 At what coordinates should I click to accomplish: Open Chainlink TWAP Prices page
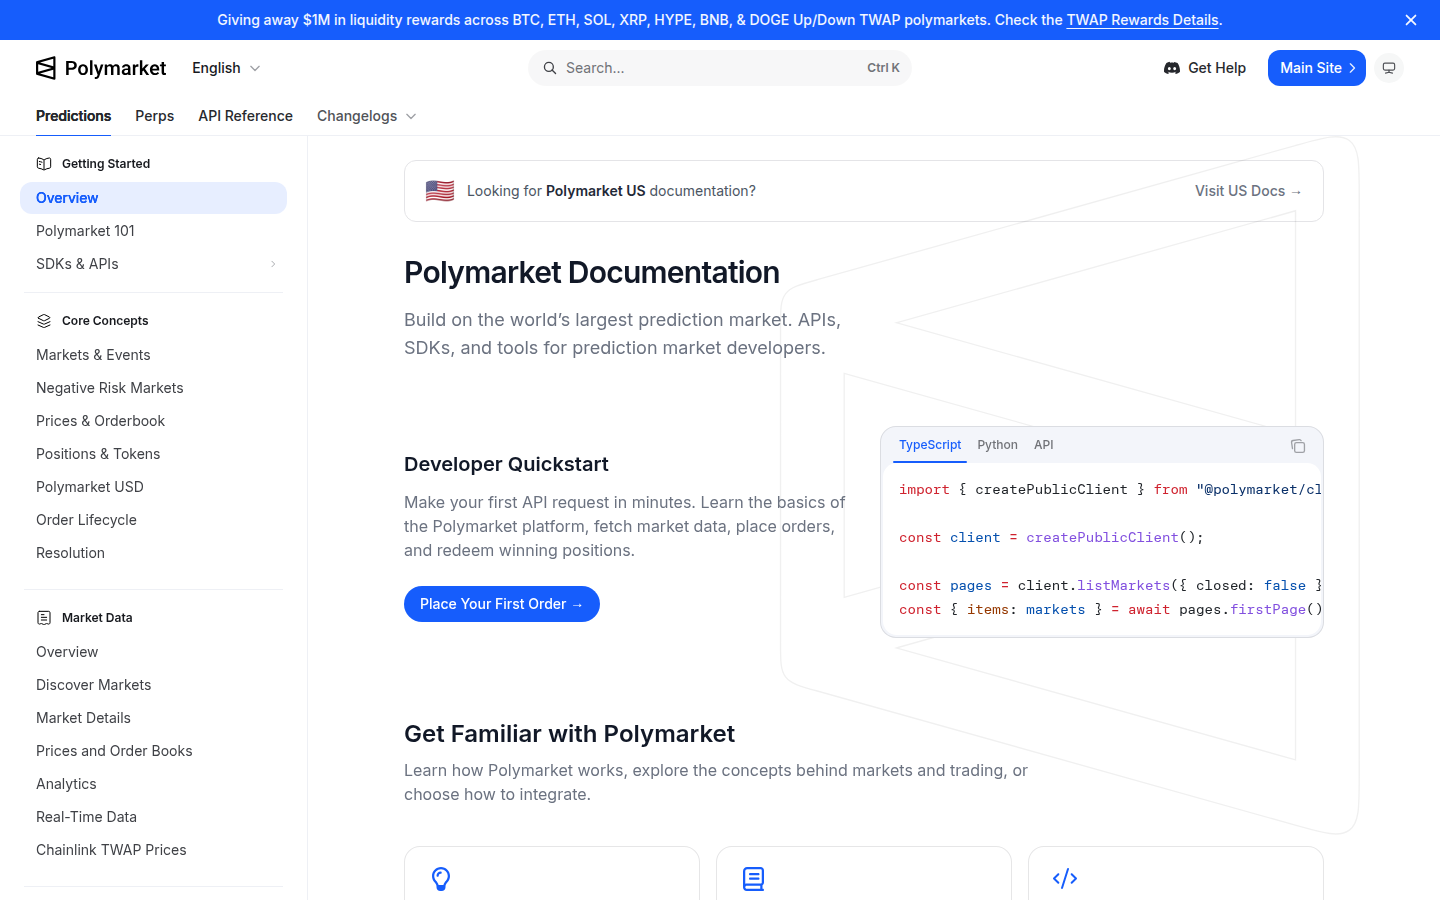tap(153, 850)
